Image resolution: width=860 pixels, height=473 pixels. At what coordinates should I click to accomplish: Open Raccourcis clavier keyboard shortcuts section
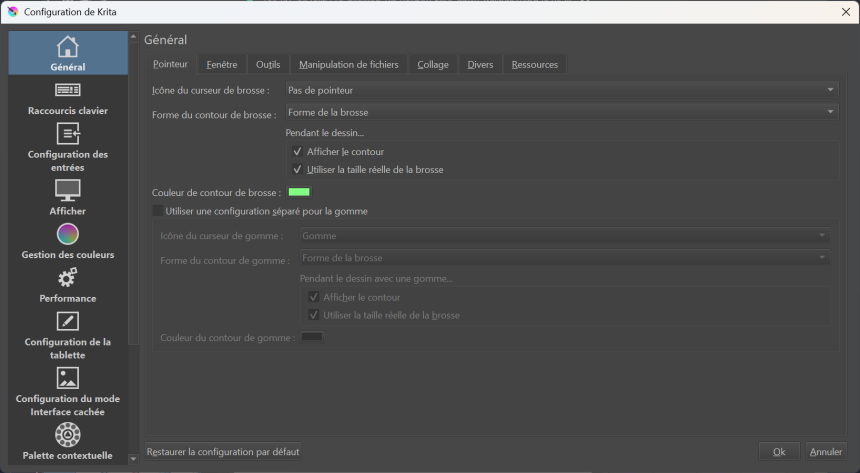pyautogui.click(x=67, y=98)
